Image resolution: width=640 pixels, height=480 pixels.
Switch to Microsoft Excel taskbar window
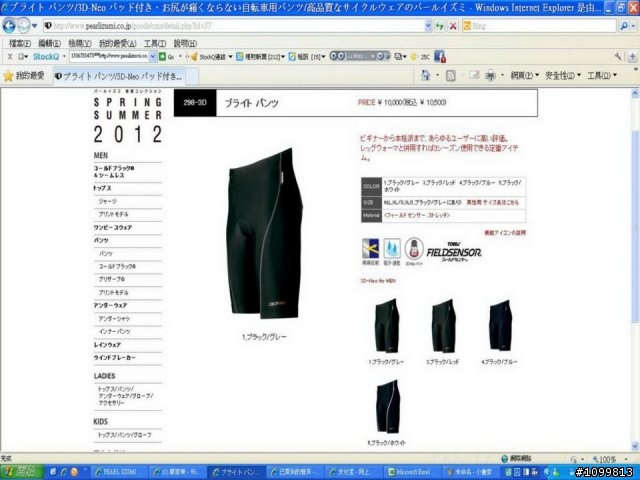(413, 472)
